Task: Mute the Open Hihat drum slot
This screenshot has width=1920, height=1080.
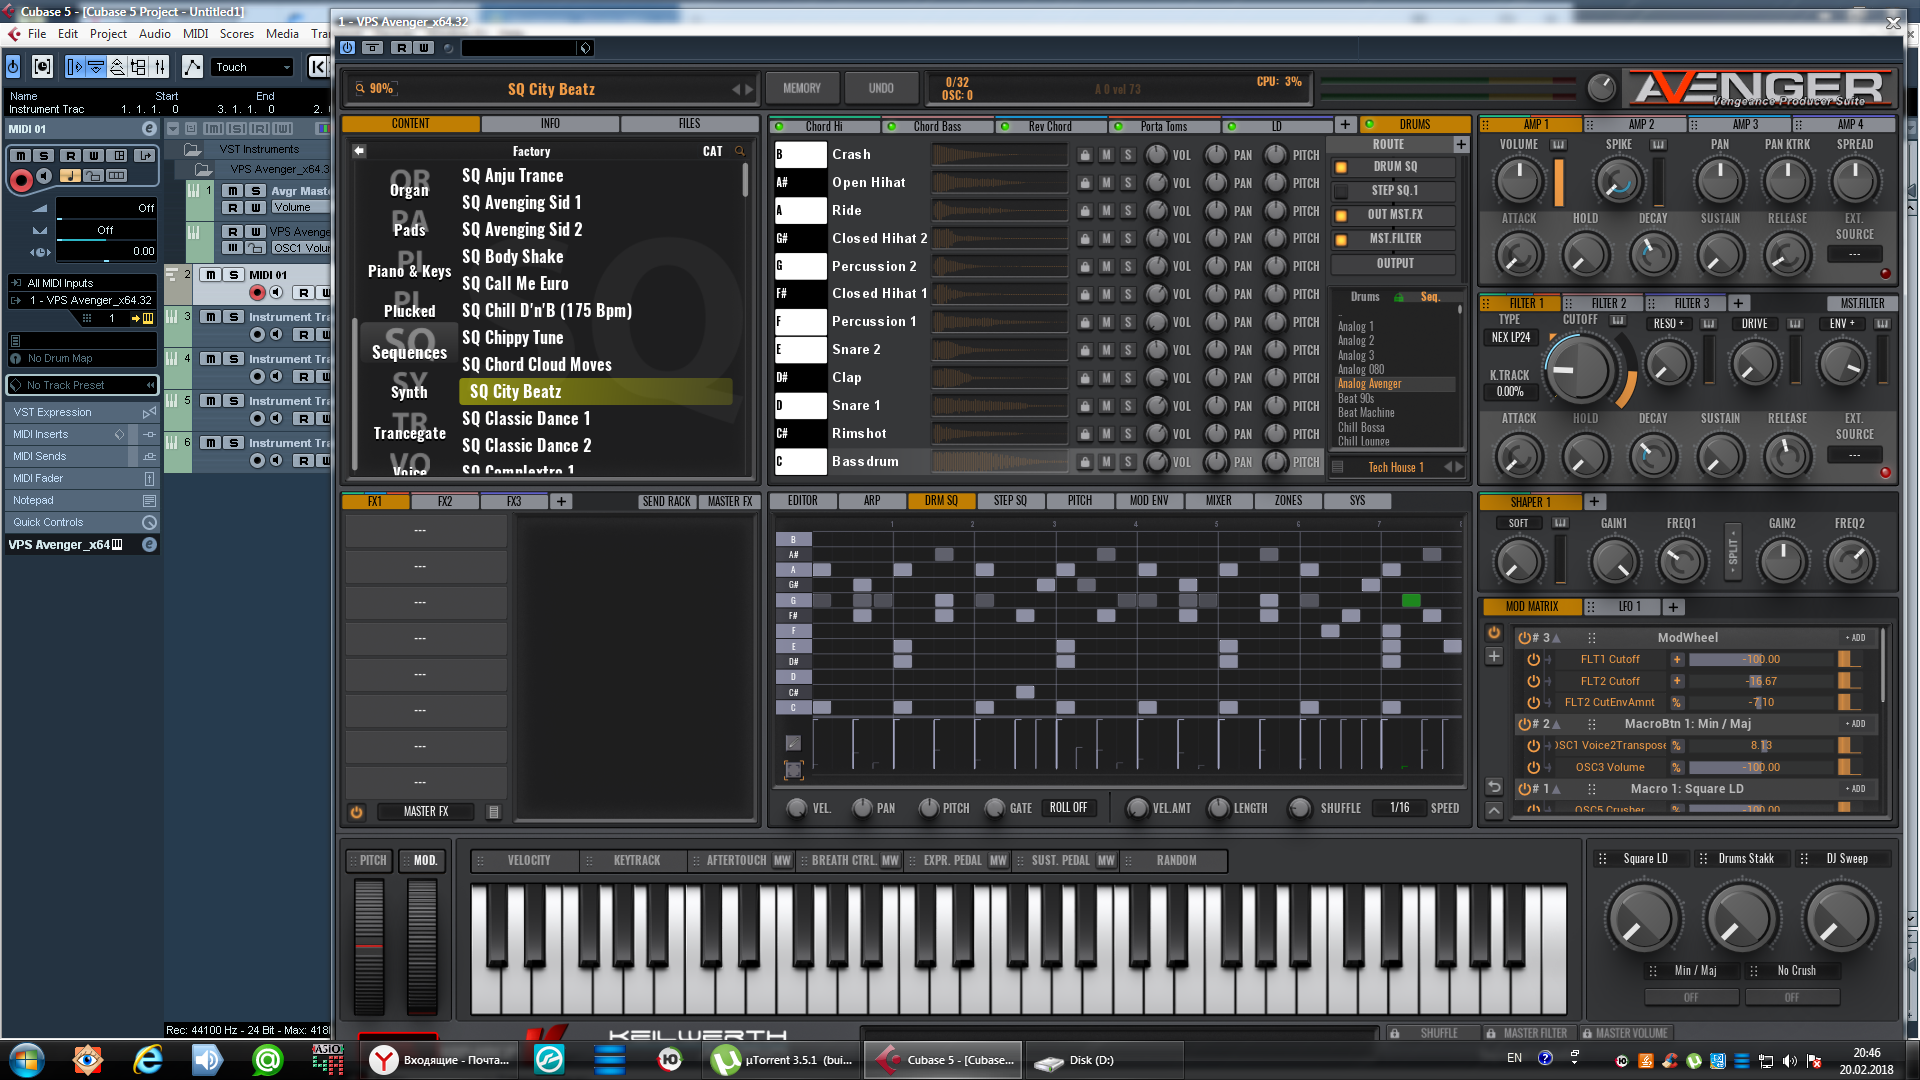Action: click(1106, 183)
